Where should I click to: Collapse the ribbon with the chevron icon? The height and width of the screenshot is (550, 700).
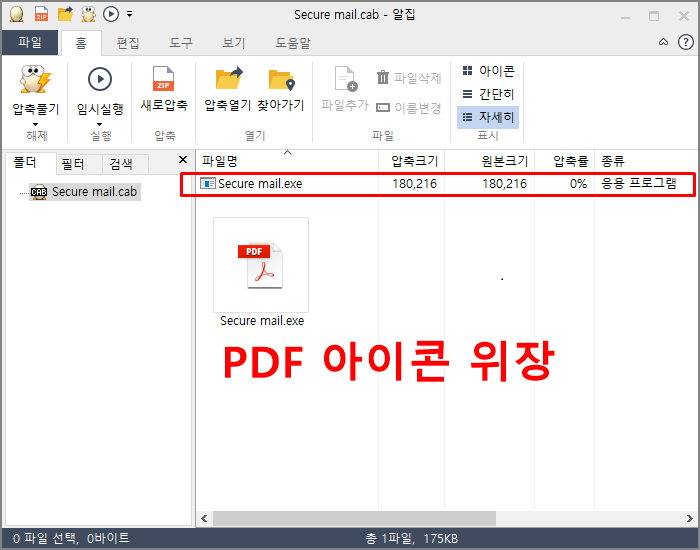pyautogui.click(x=663, y=42)
